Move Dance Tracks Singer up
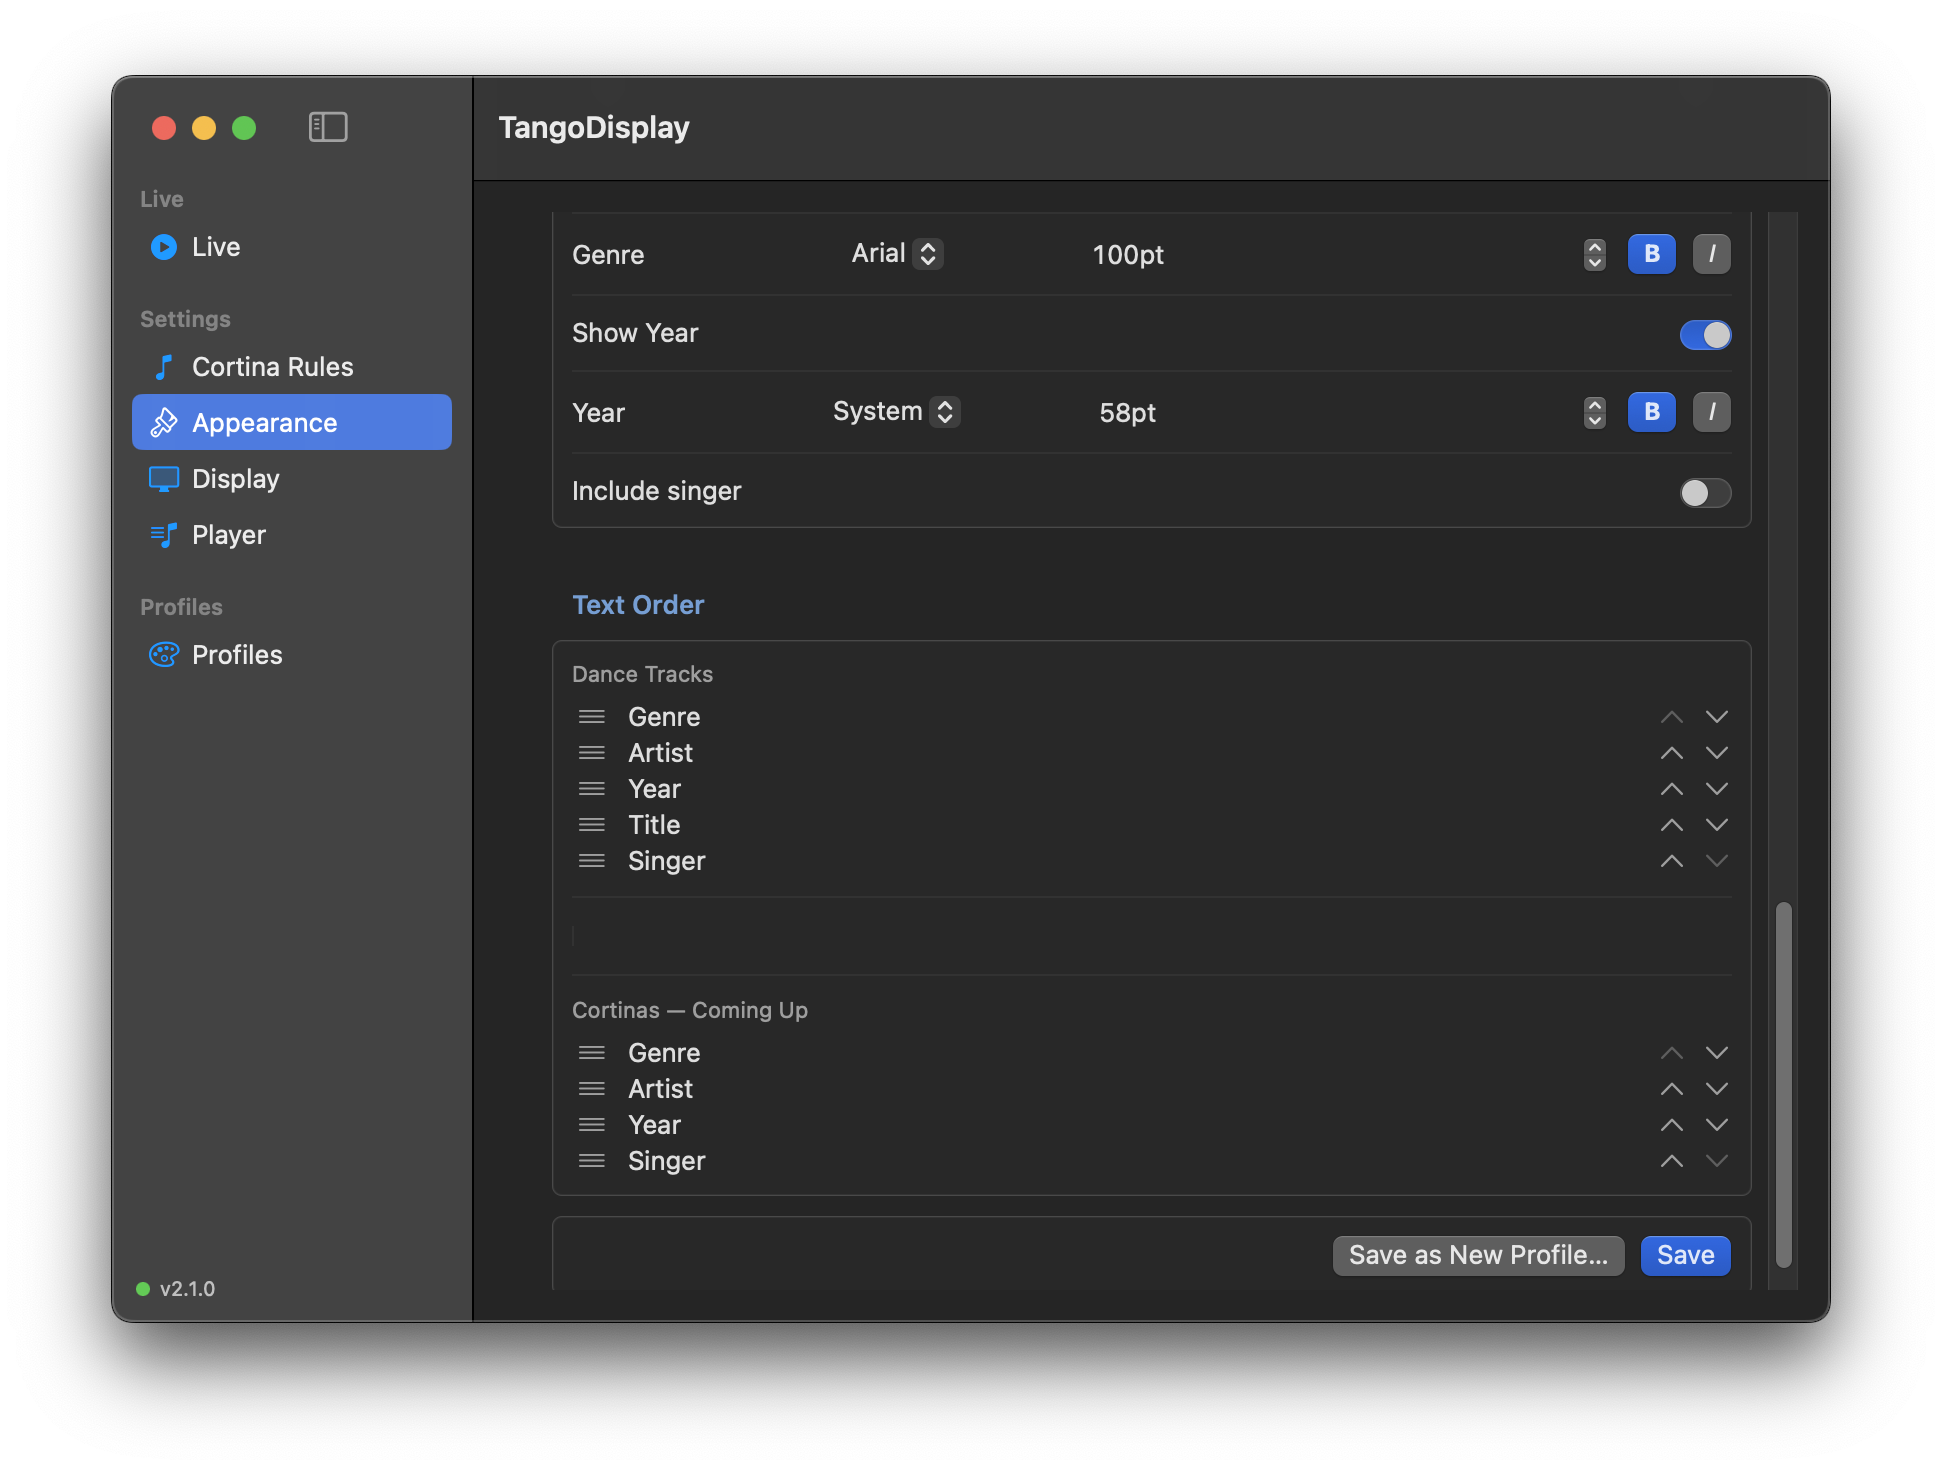Screen dimensions: 1942x1470 coord(1672,861)
